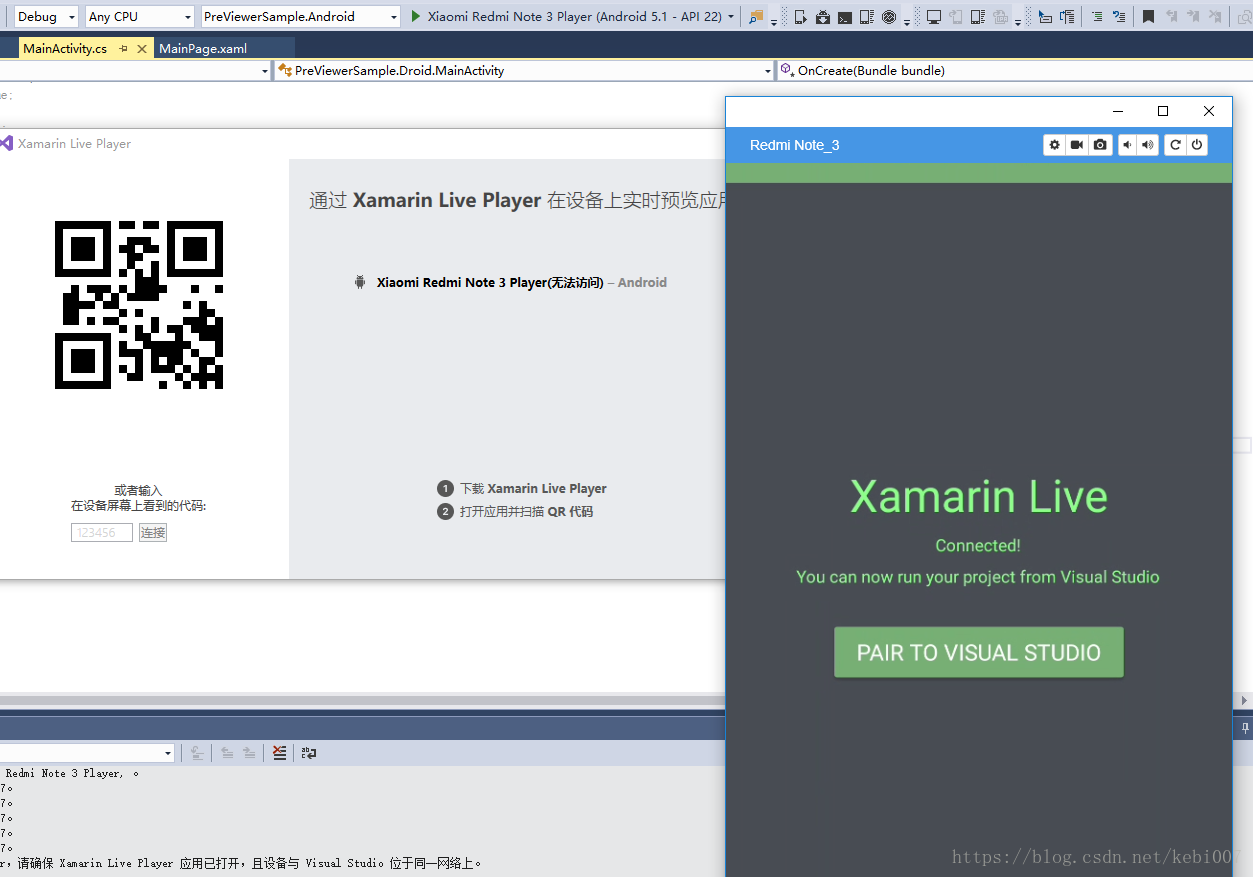Power off emulator with power icon
The image size is (1253, 877).
[1197, 145]
